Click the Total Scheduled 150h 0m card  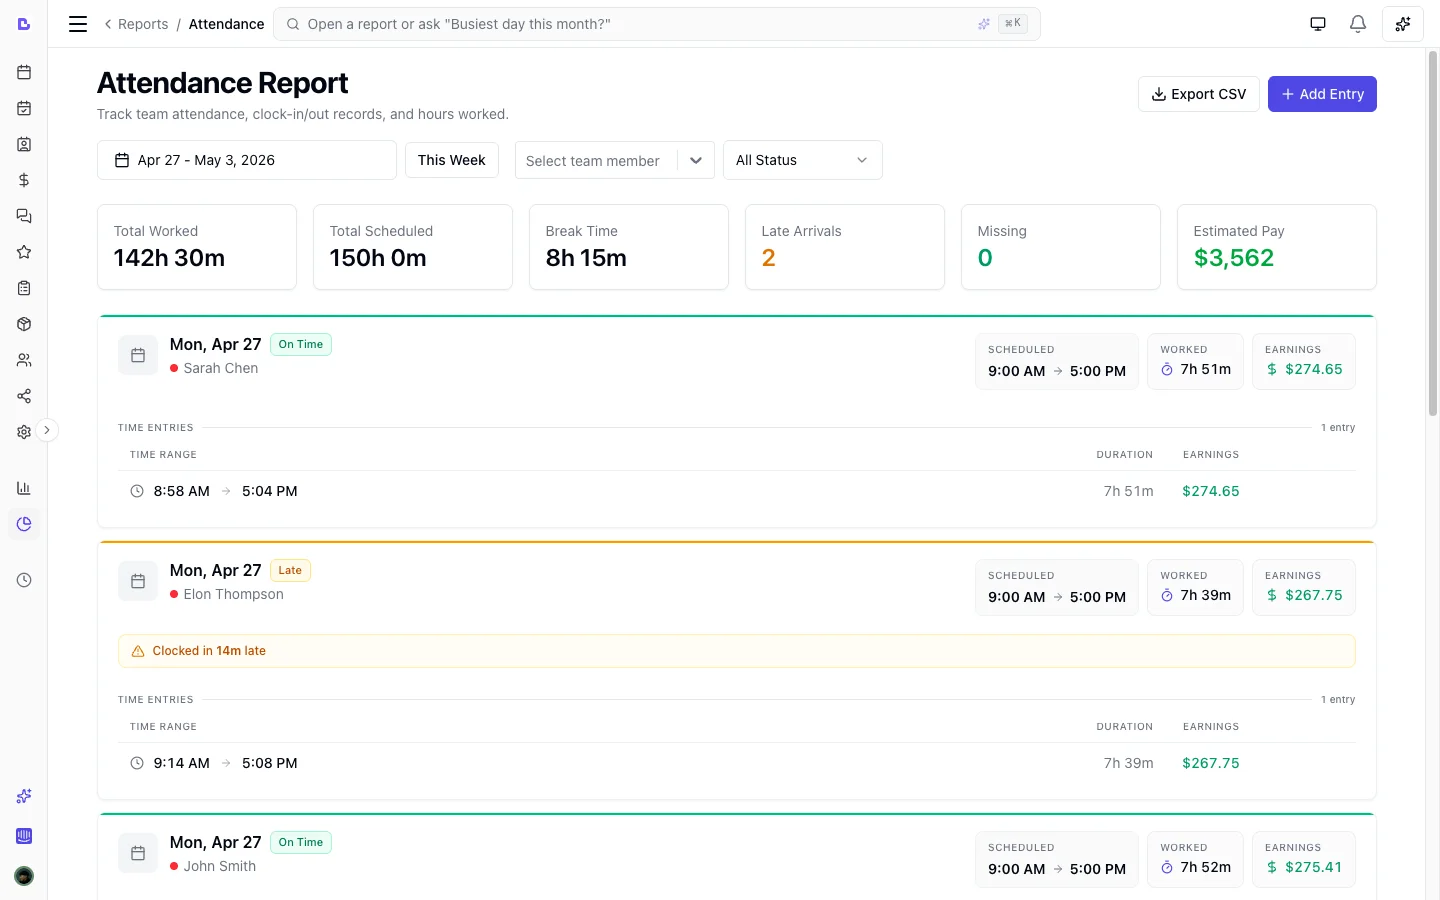pos(413,247)
